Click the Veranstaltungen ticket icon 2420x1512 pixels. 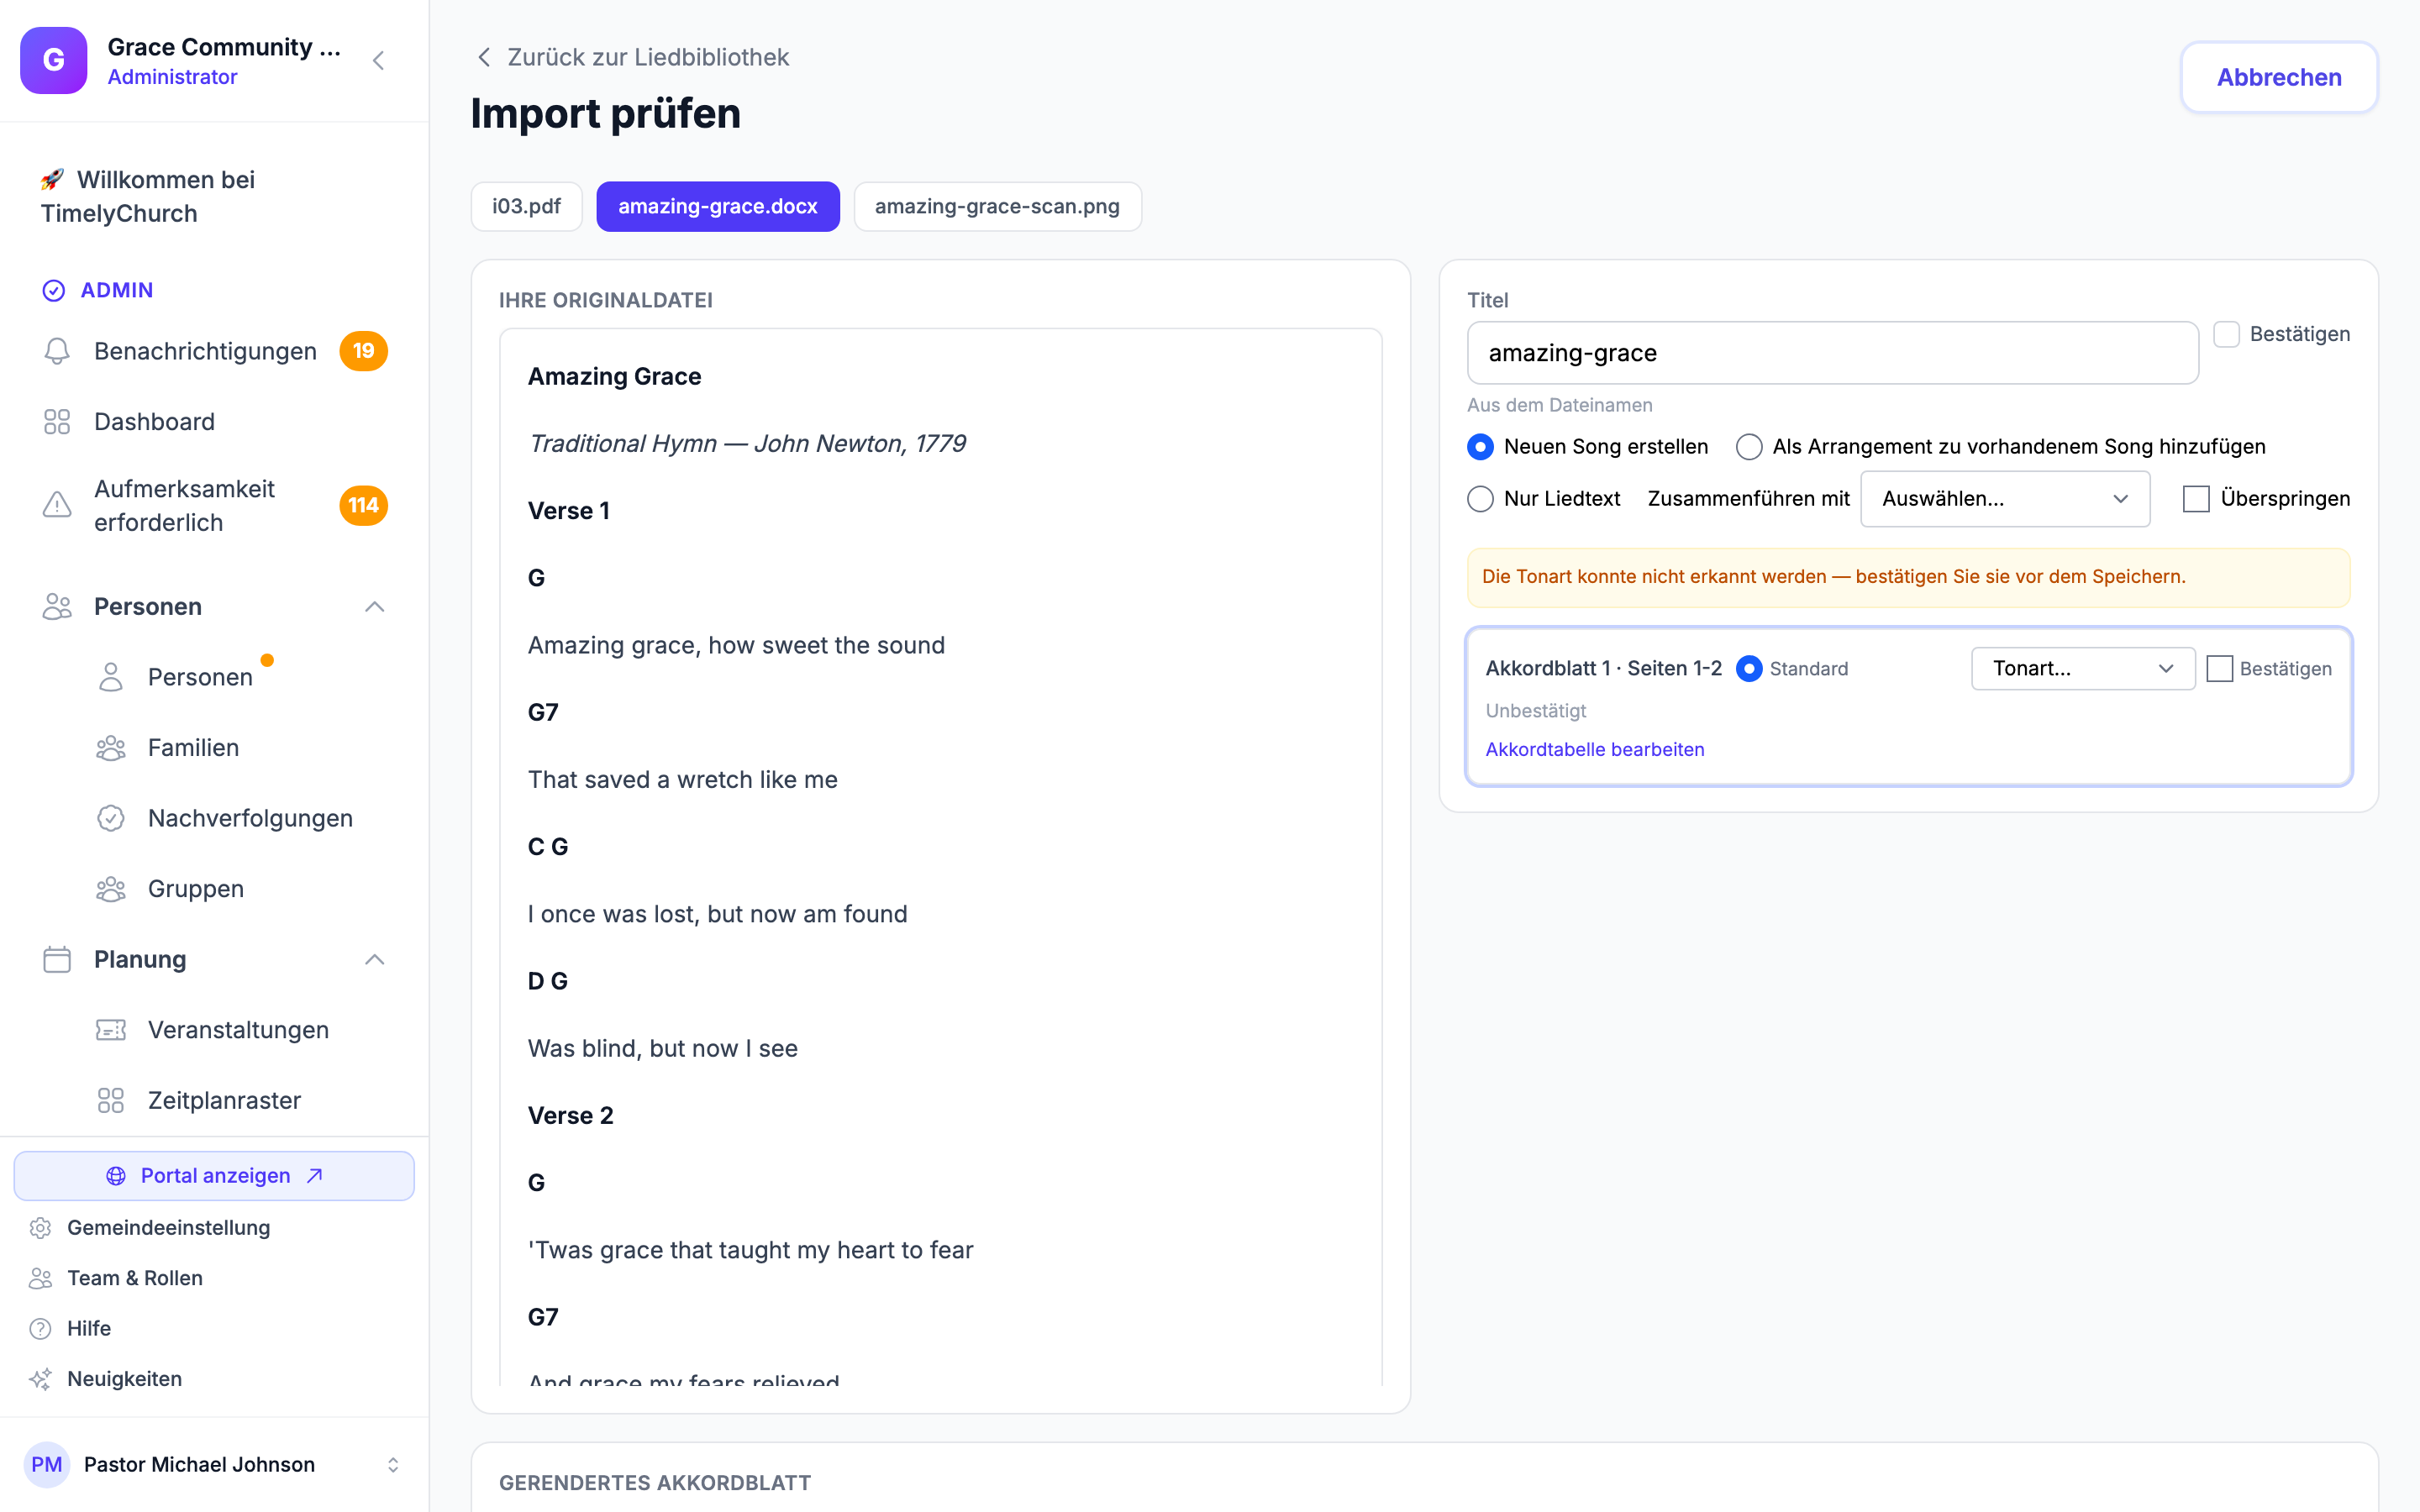(111, 1030)
